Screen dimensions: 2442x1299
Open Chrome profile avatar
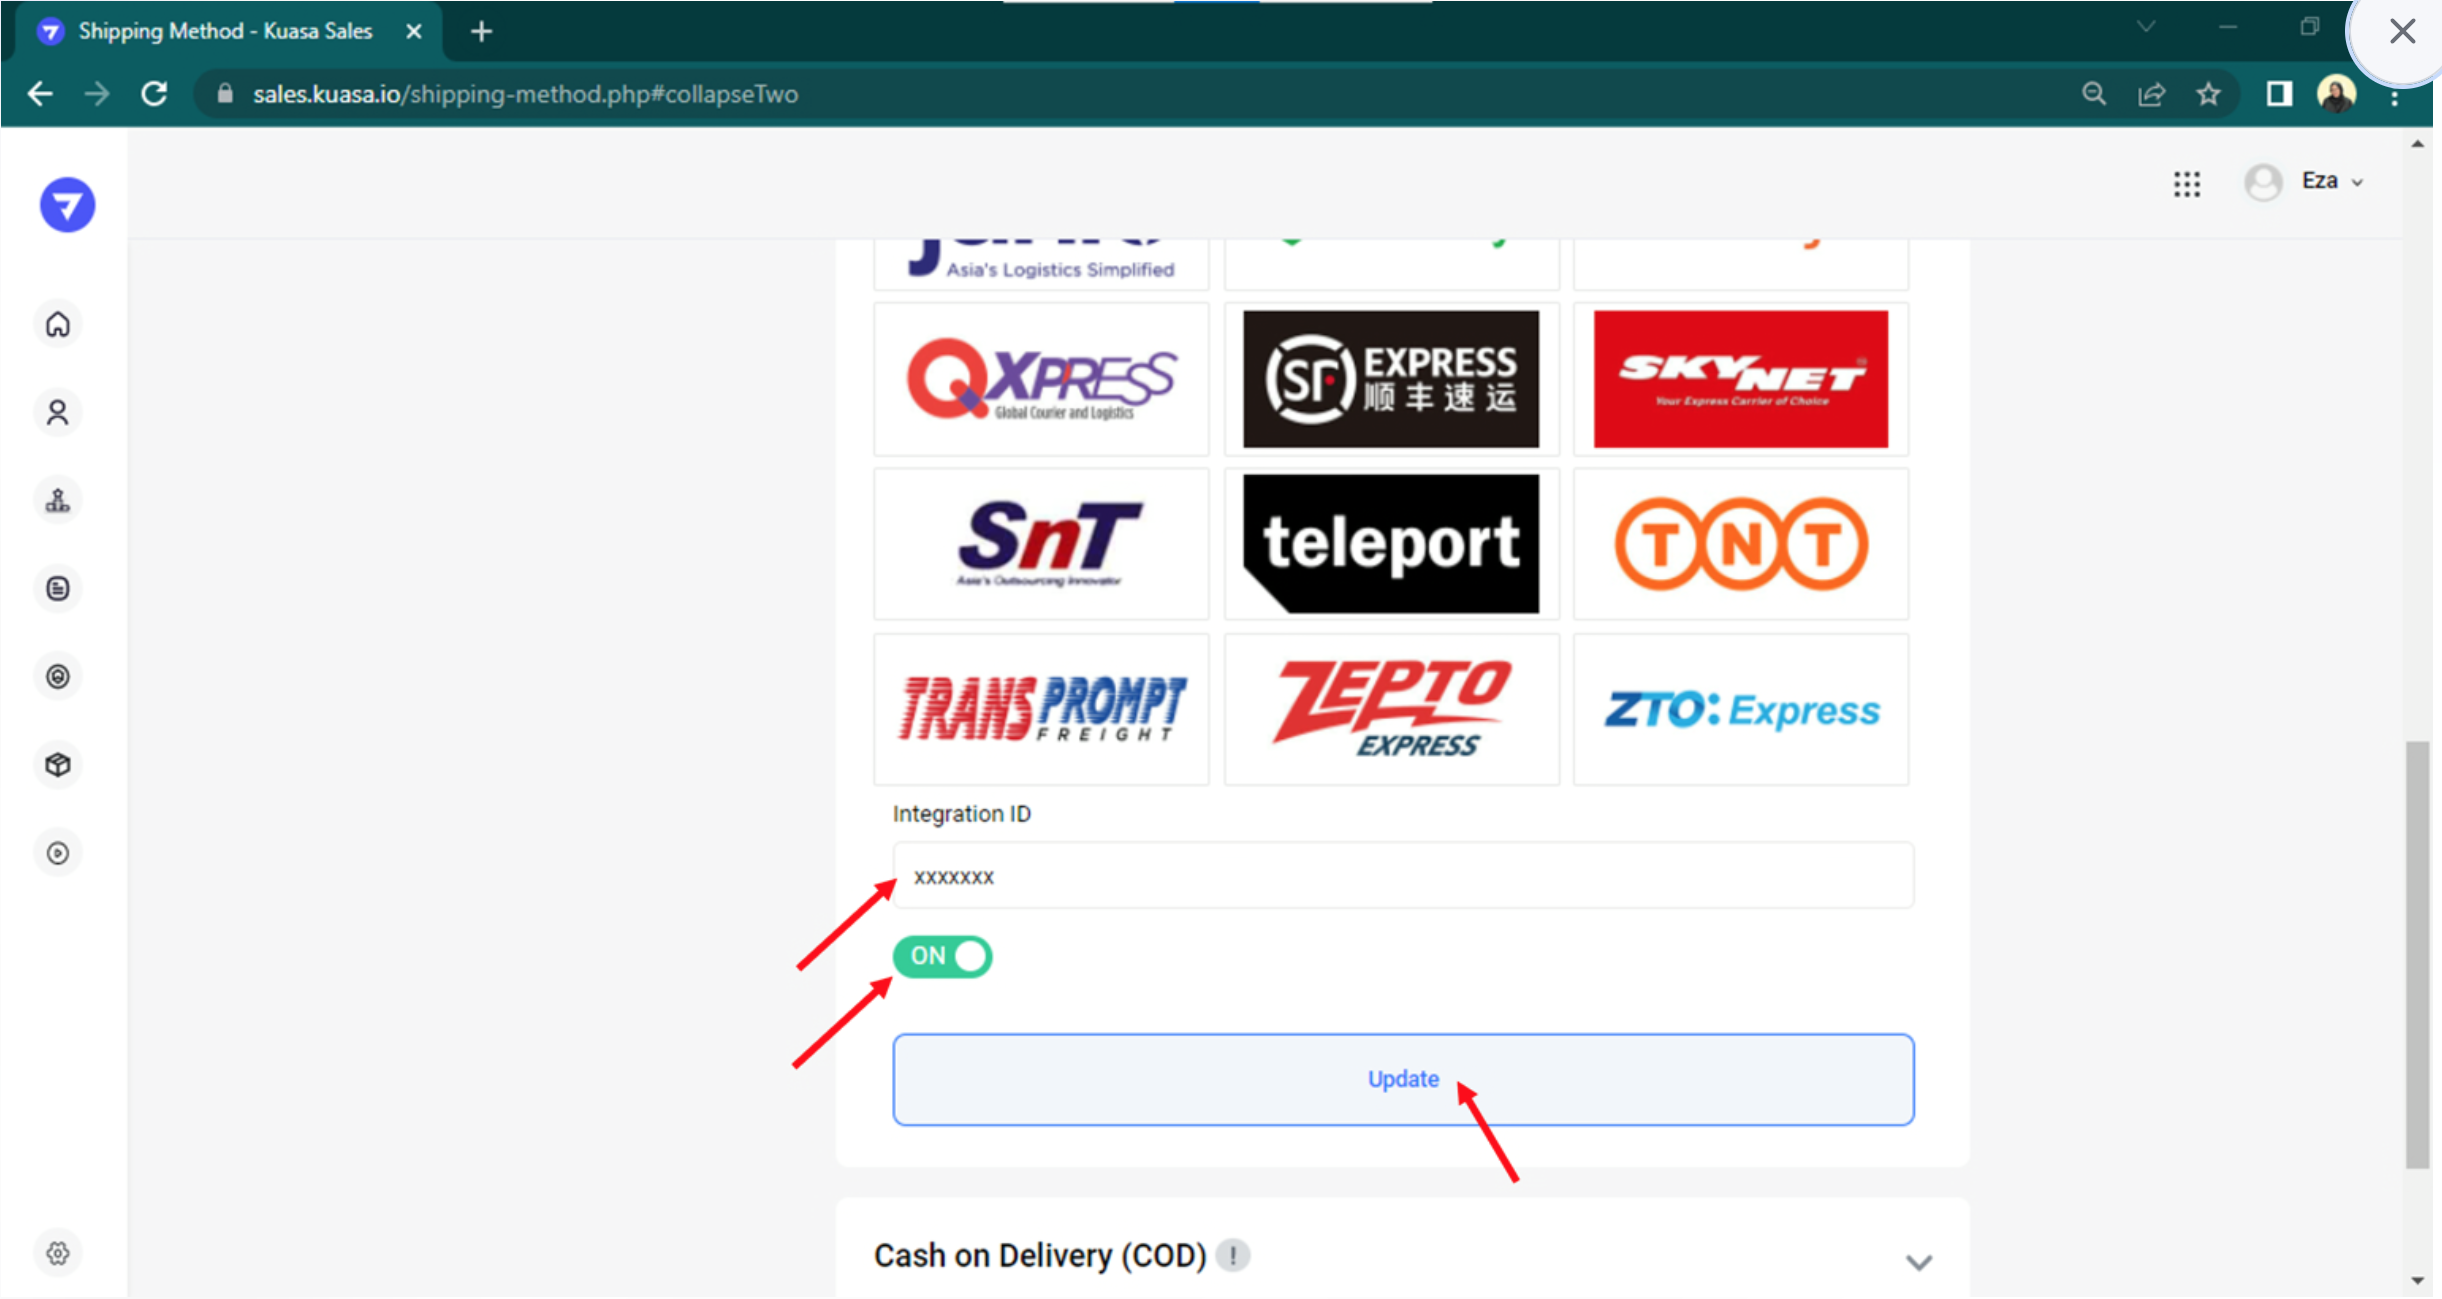2336,94
